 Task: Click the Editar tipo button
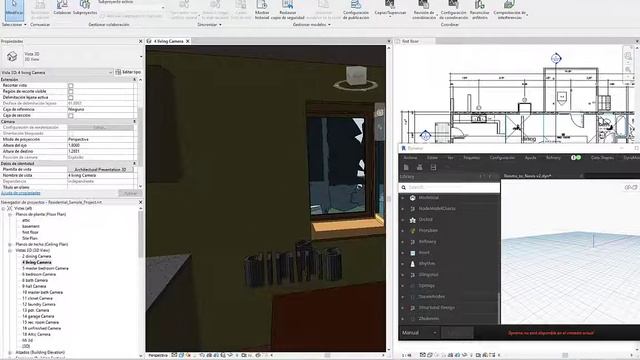[128, 72]
